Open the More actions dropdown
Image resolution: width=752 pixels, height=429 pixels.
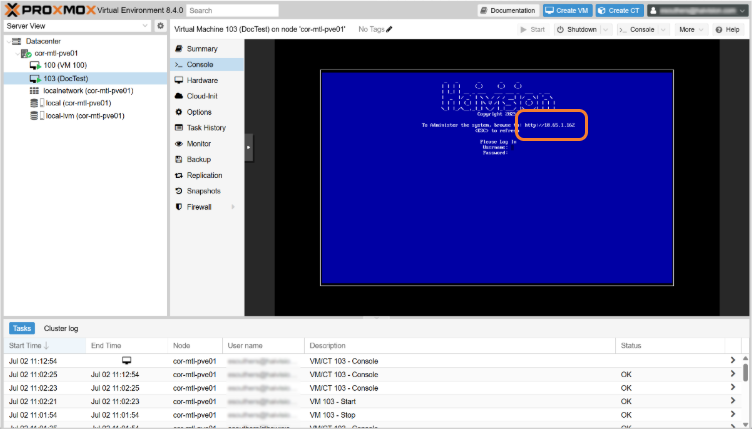click(690, 30)
